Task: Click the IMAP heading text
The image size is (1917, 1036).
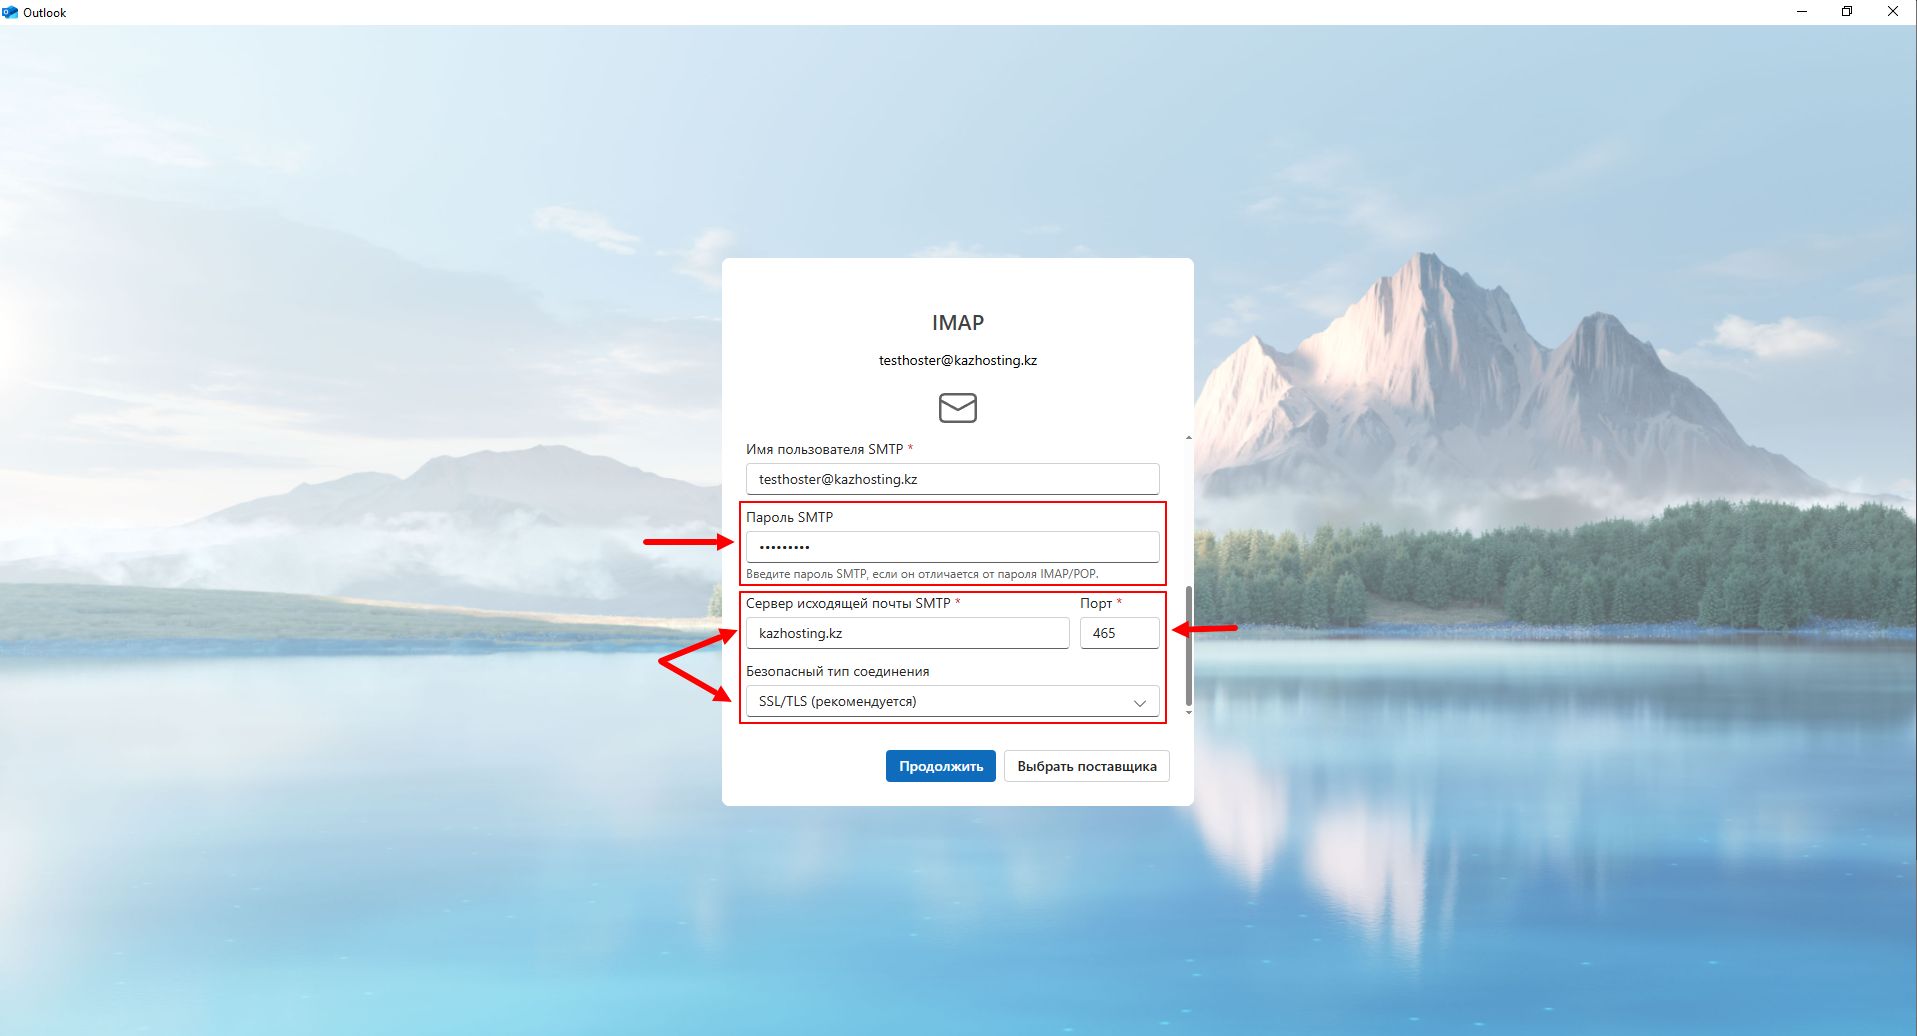Action: coord(957,323)
